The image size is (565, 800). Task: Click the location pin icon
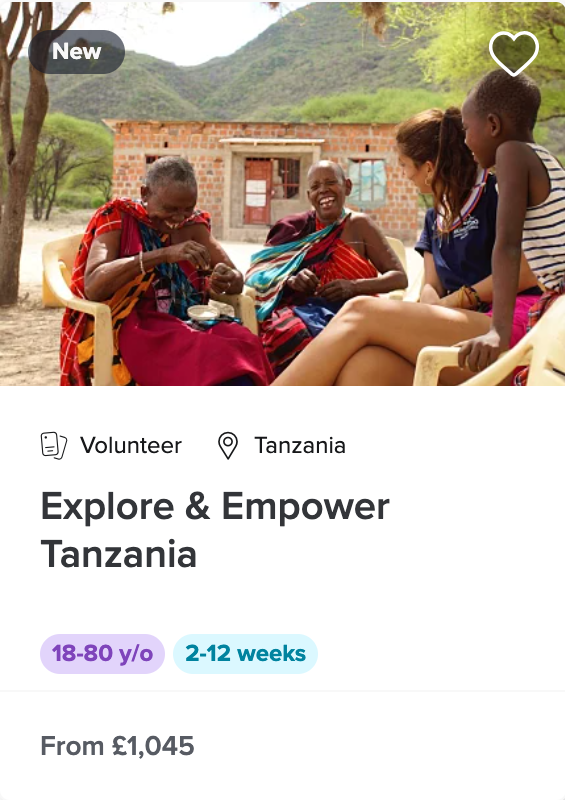[x=228, y=445]
